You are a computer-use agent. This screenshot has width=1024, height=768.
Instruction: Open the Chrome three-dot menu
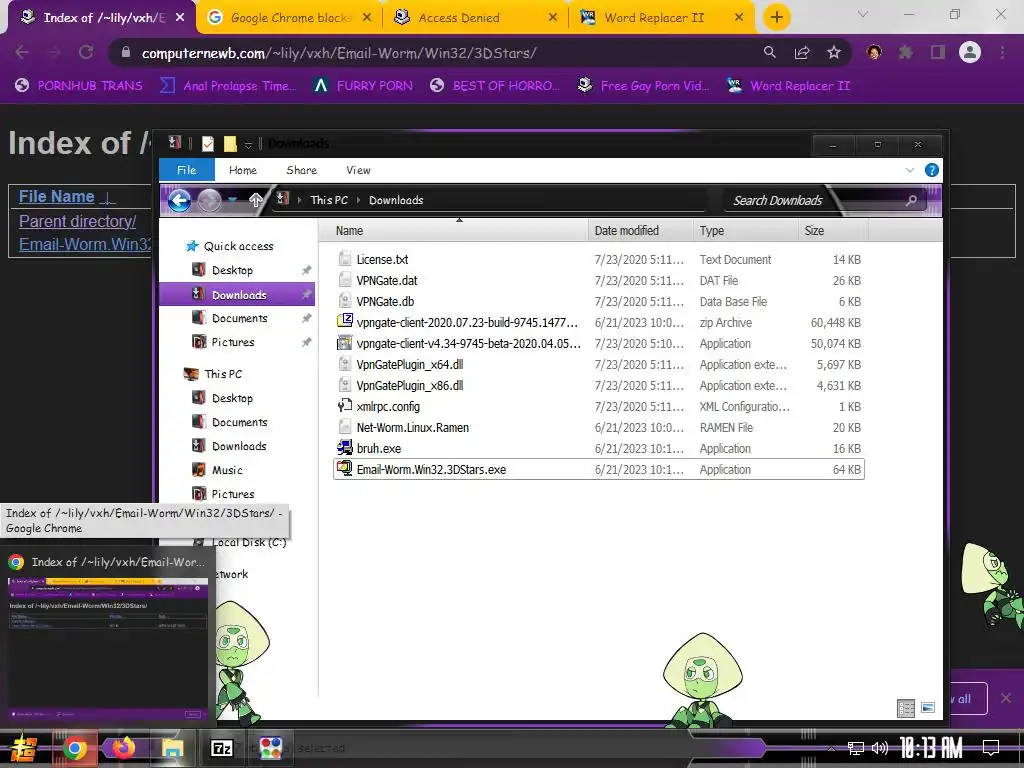coord(1002,52)
